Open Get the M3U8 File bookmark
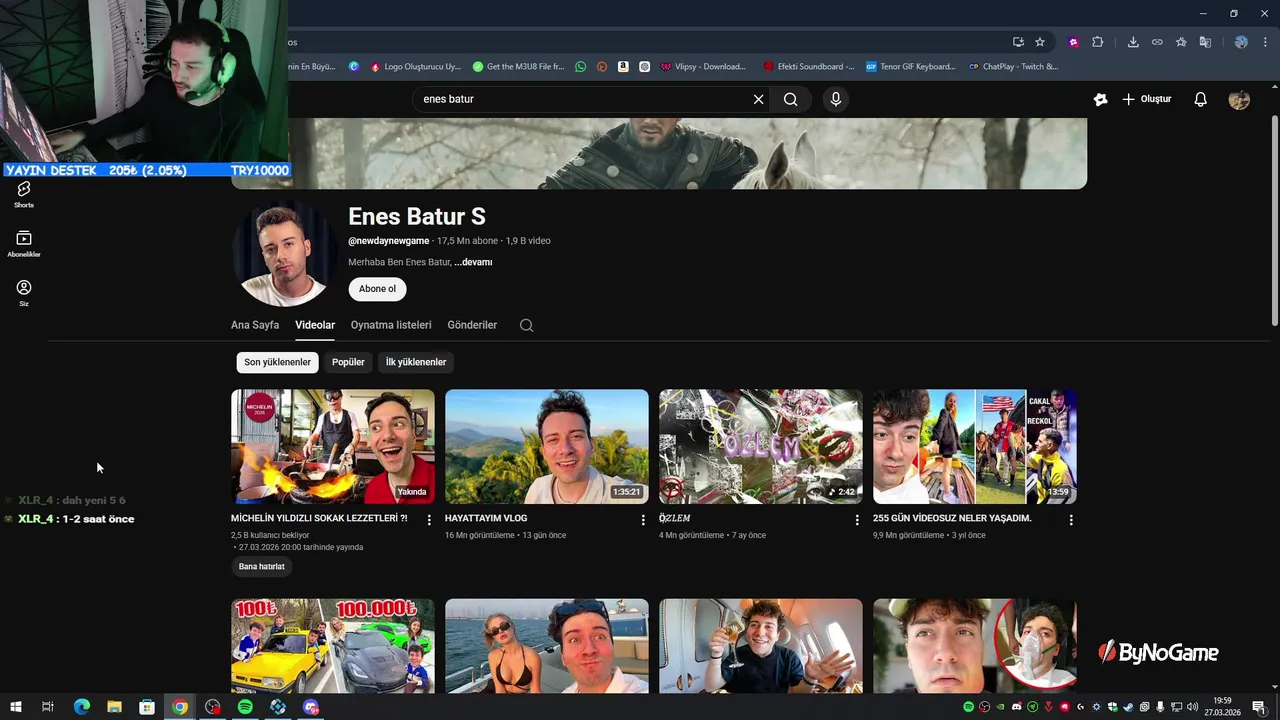 pyautogui.click(x=519, y=67)
